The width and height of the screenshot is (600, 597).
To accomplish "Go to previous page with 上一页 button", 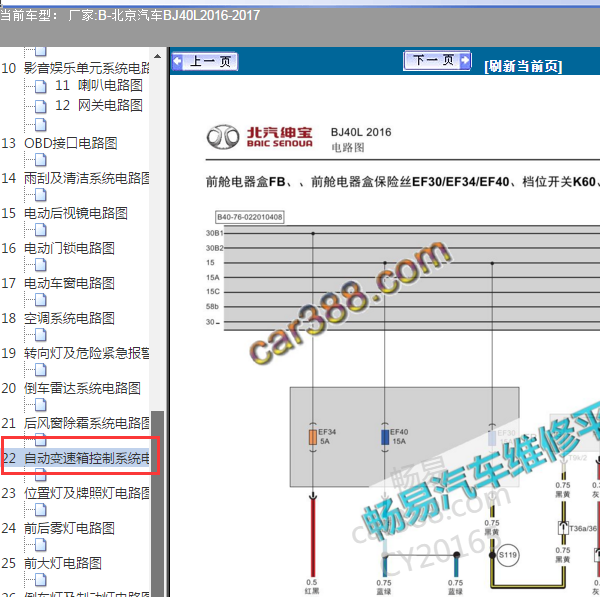I will click(x=205, y=62).
